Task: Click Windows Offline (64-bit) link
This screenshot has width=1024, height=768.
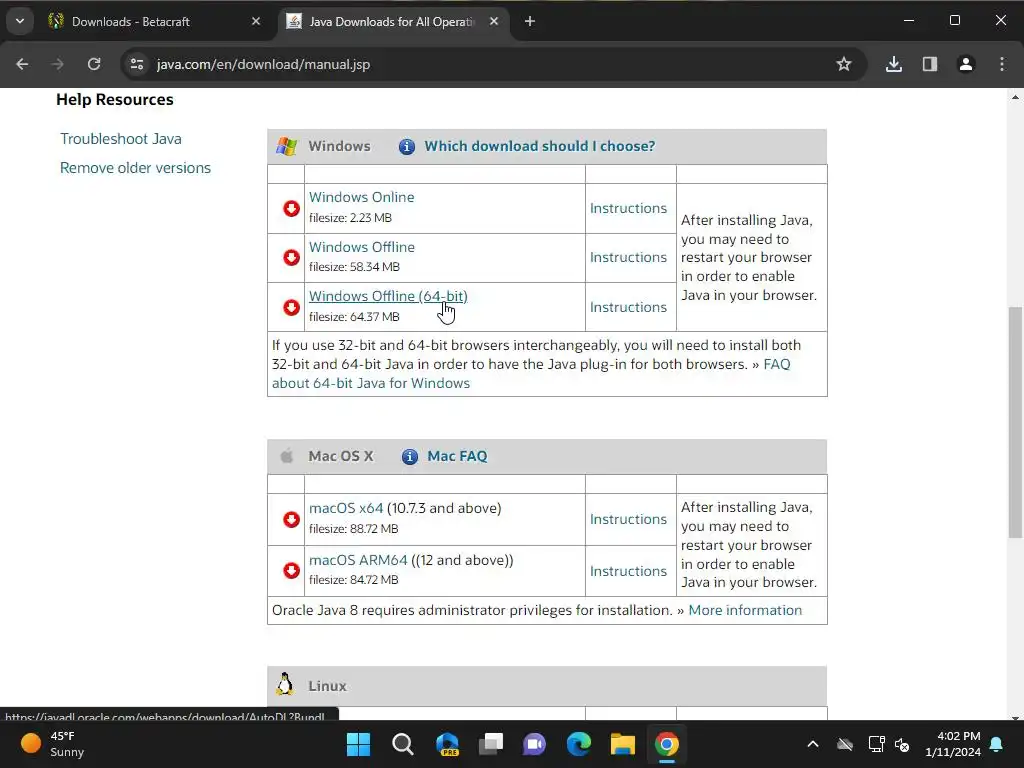Action: click(388, 296)
